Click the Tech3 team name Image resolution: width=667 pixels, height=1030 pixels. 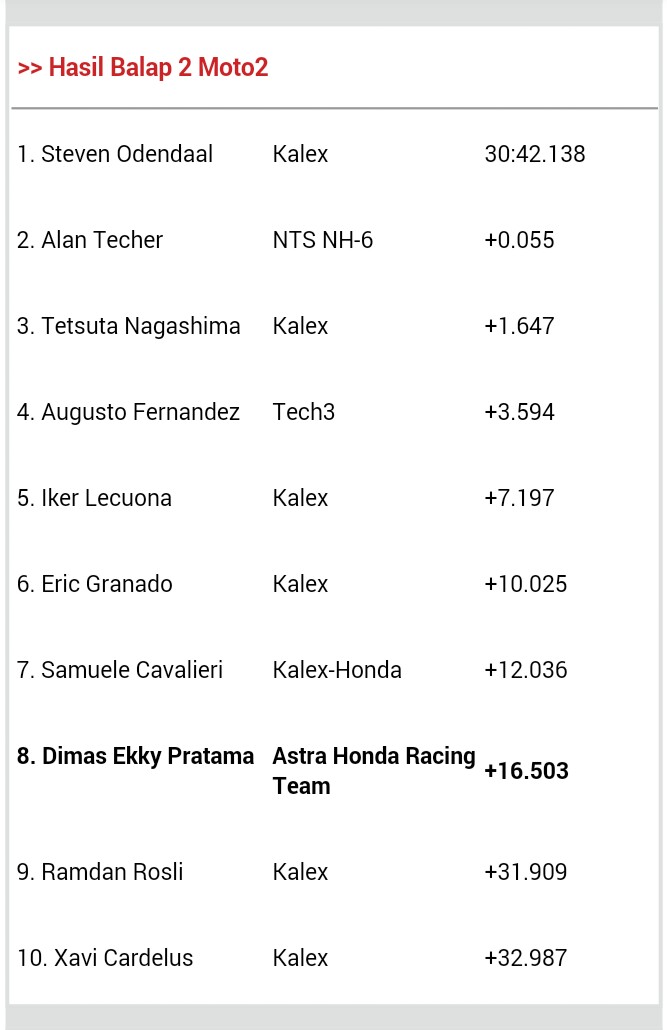[303, 412]
